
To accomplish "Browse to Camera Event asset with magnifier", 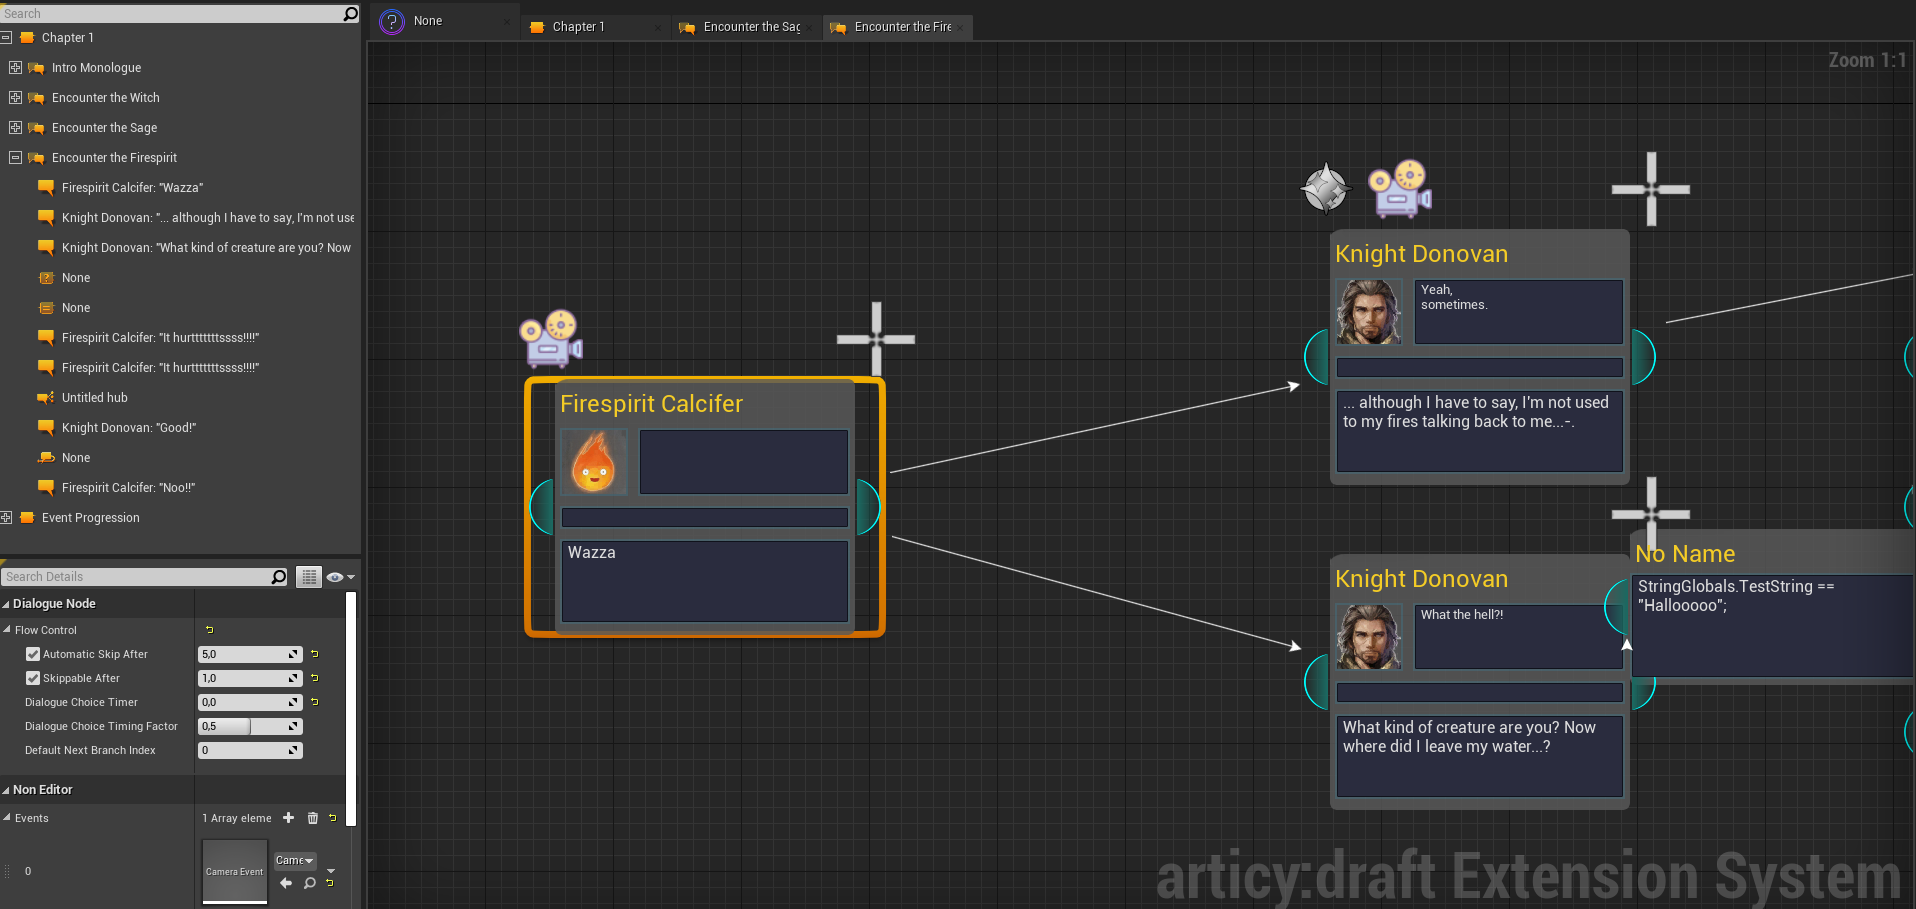I will point(310,883).
